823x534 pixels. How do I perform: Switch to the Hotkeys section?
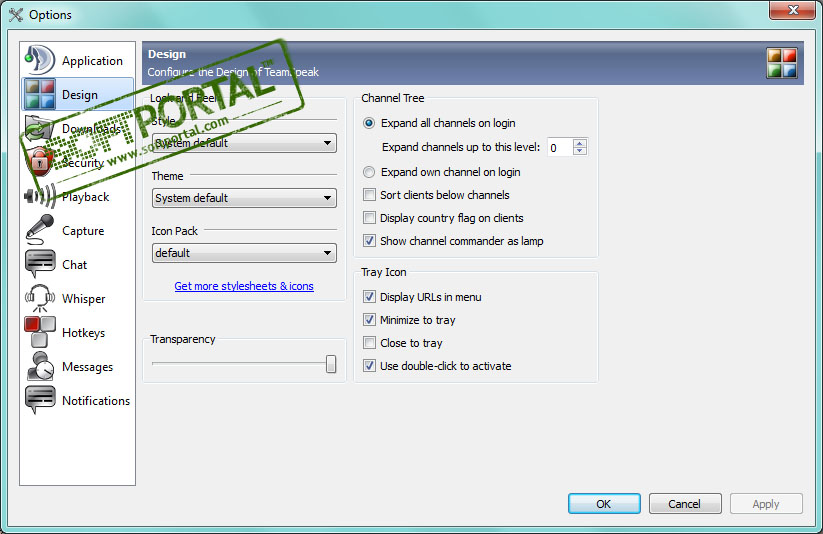click(77, 333)
